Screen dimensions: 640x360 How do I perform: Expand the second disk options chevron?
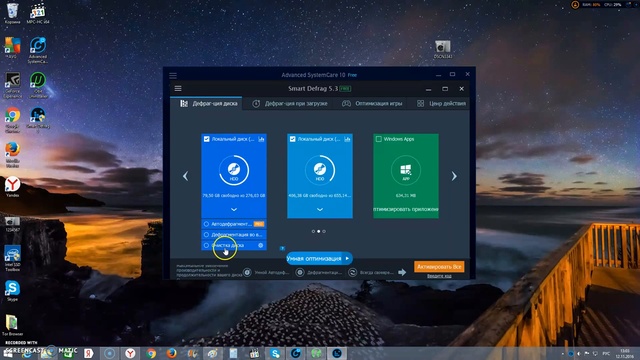[x=320, y=209]
